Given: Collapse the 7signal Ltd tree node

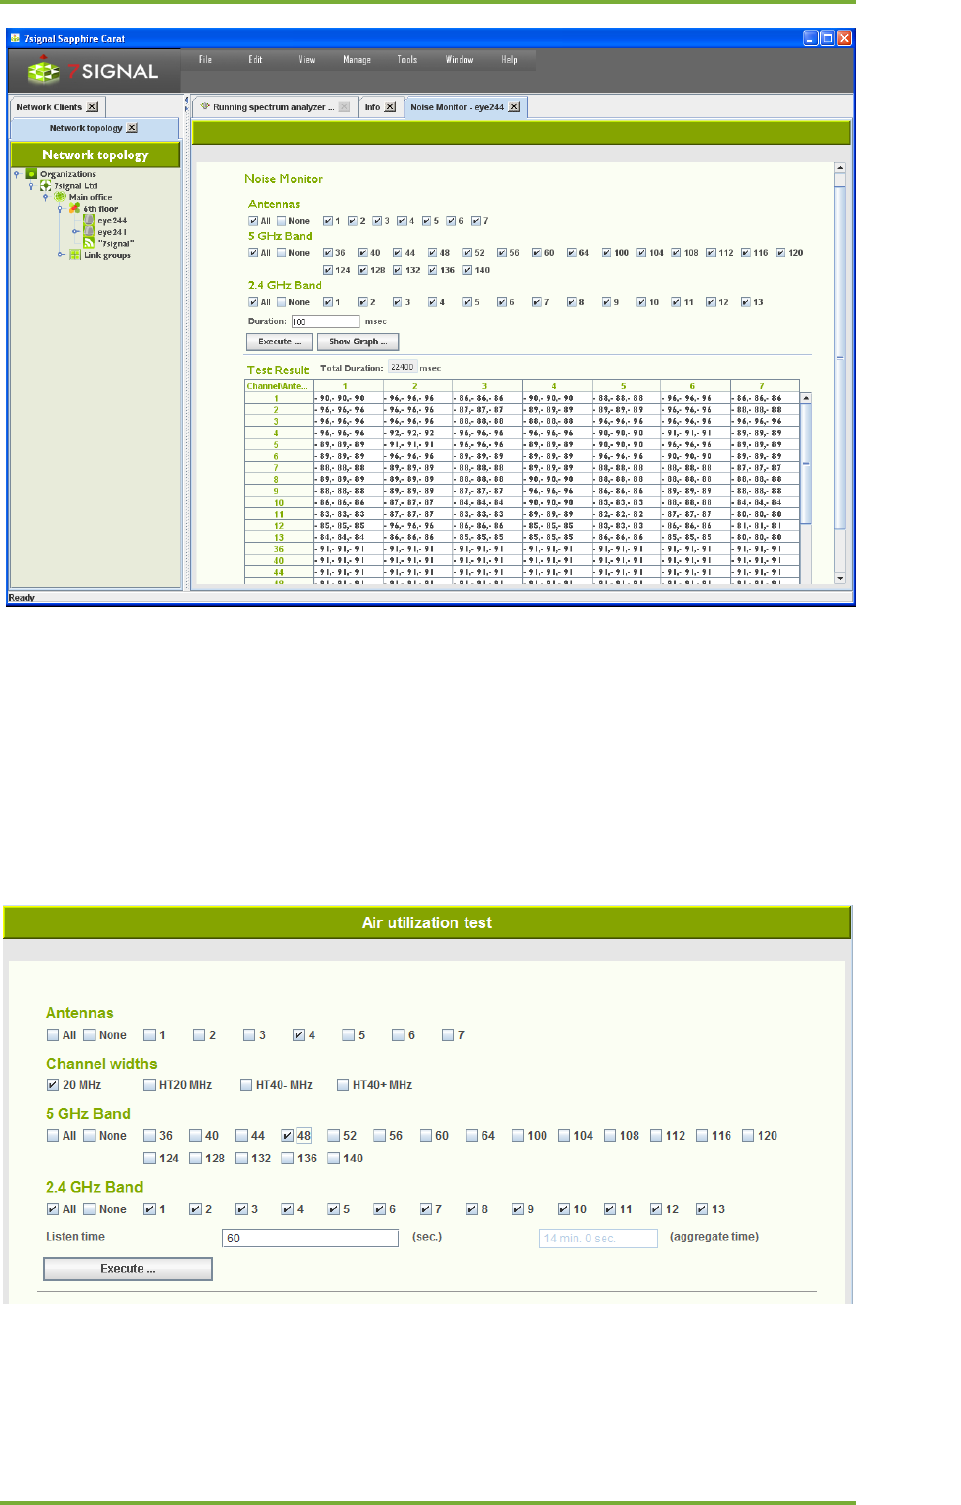Looking at the screenshot, I should coord(31,186).
